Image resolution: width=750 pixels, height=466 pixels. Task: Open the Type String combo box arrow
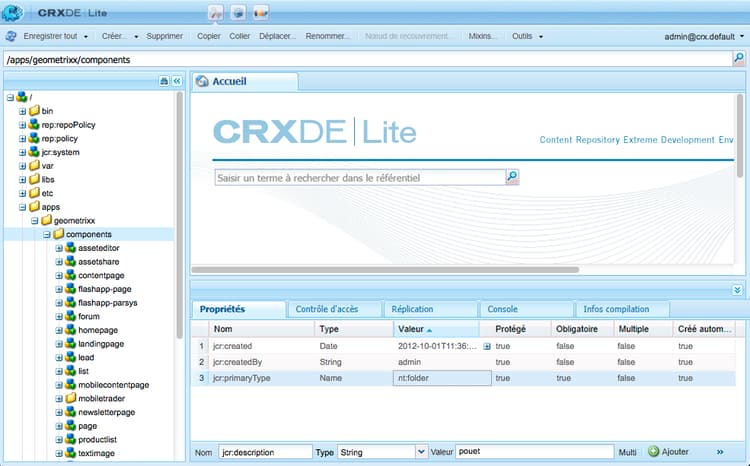click(x=420, y=452)
